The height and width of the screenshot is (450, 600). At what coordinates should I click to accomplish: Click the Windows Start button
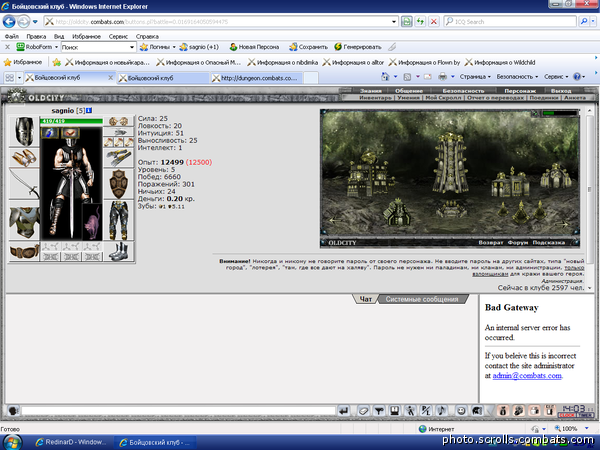(12, 442)
